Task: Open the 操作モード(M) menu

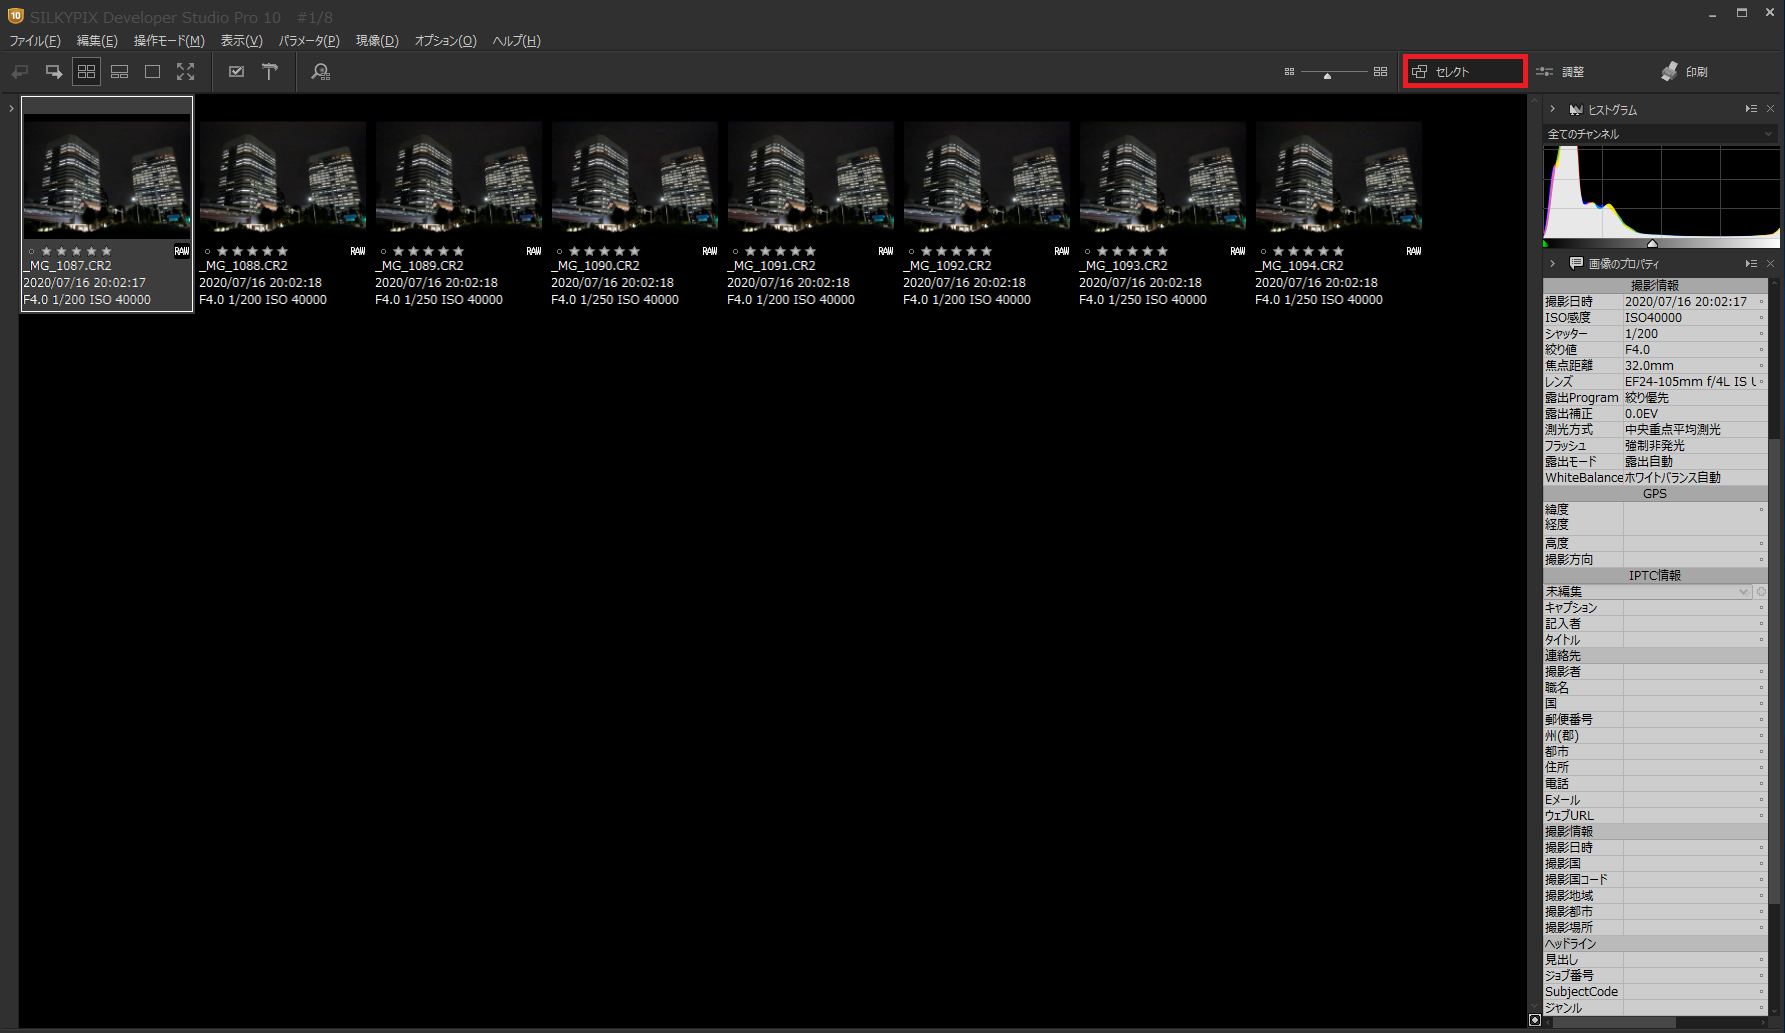Action: pyautogui.click(x=169, y=41)
